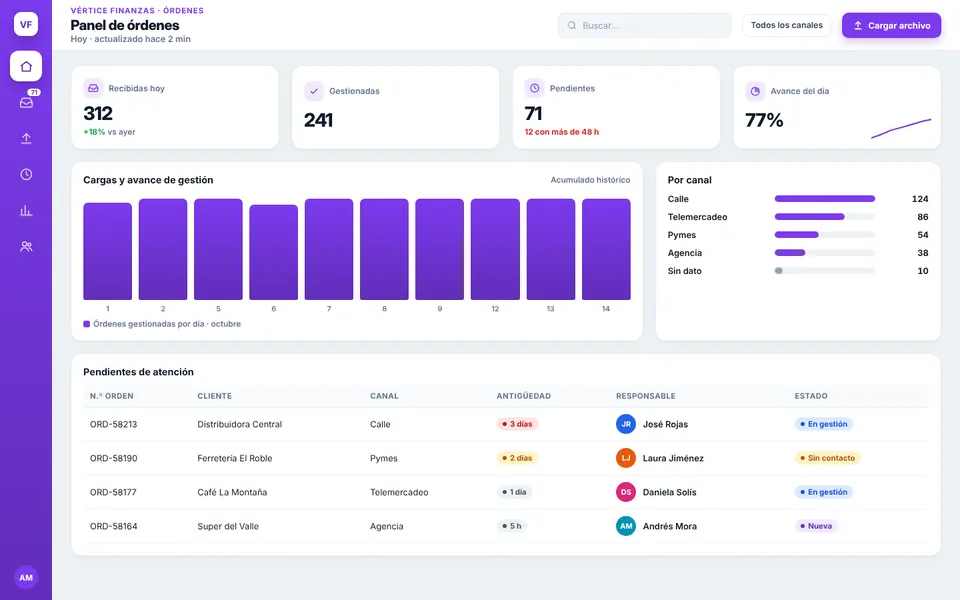The height and width of the screenshot is (600, 960).
Task: Click Laura Jiménez's LJ avatar
Action: coord(626,458)
